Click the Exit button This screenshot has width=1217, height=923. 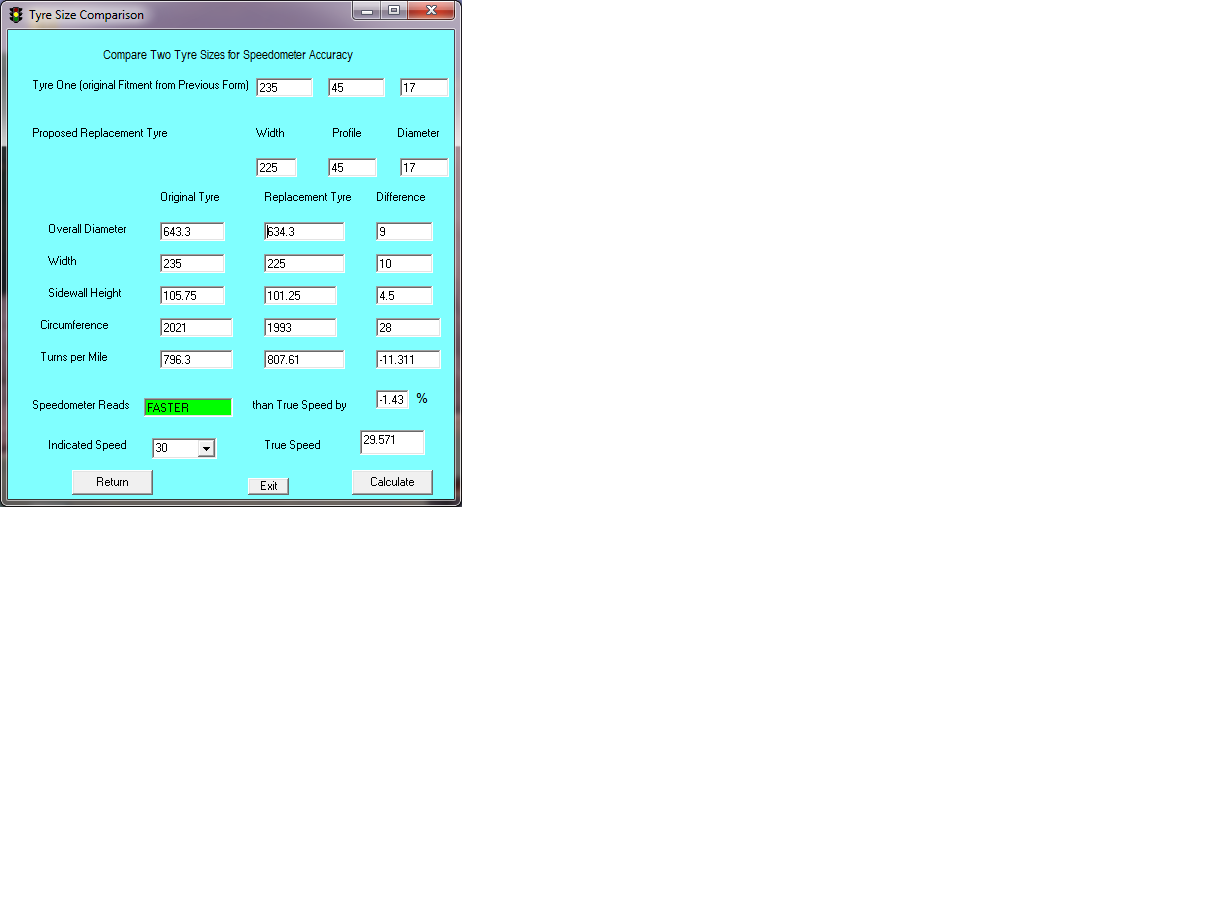(x=268, y=485)
